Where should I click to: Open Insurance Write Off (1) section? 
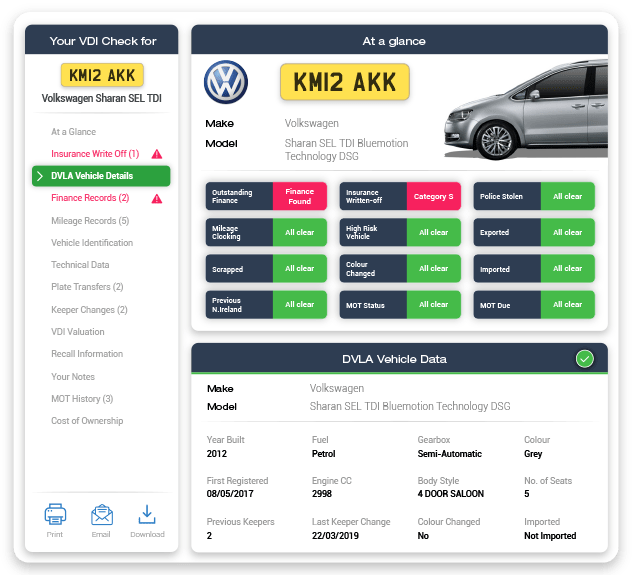[95, 154]
